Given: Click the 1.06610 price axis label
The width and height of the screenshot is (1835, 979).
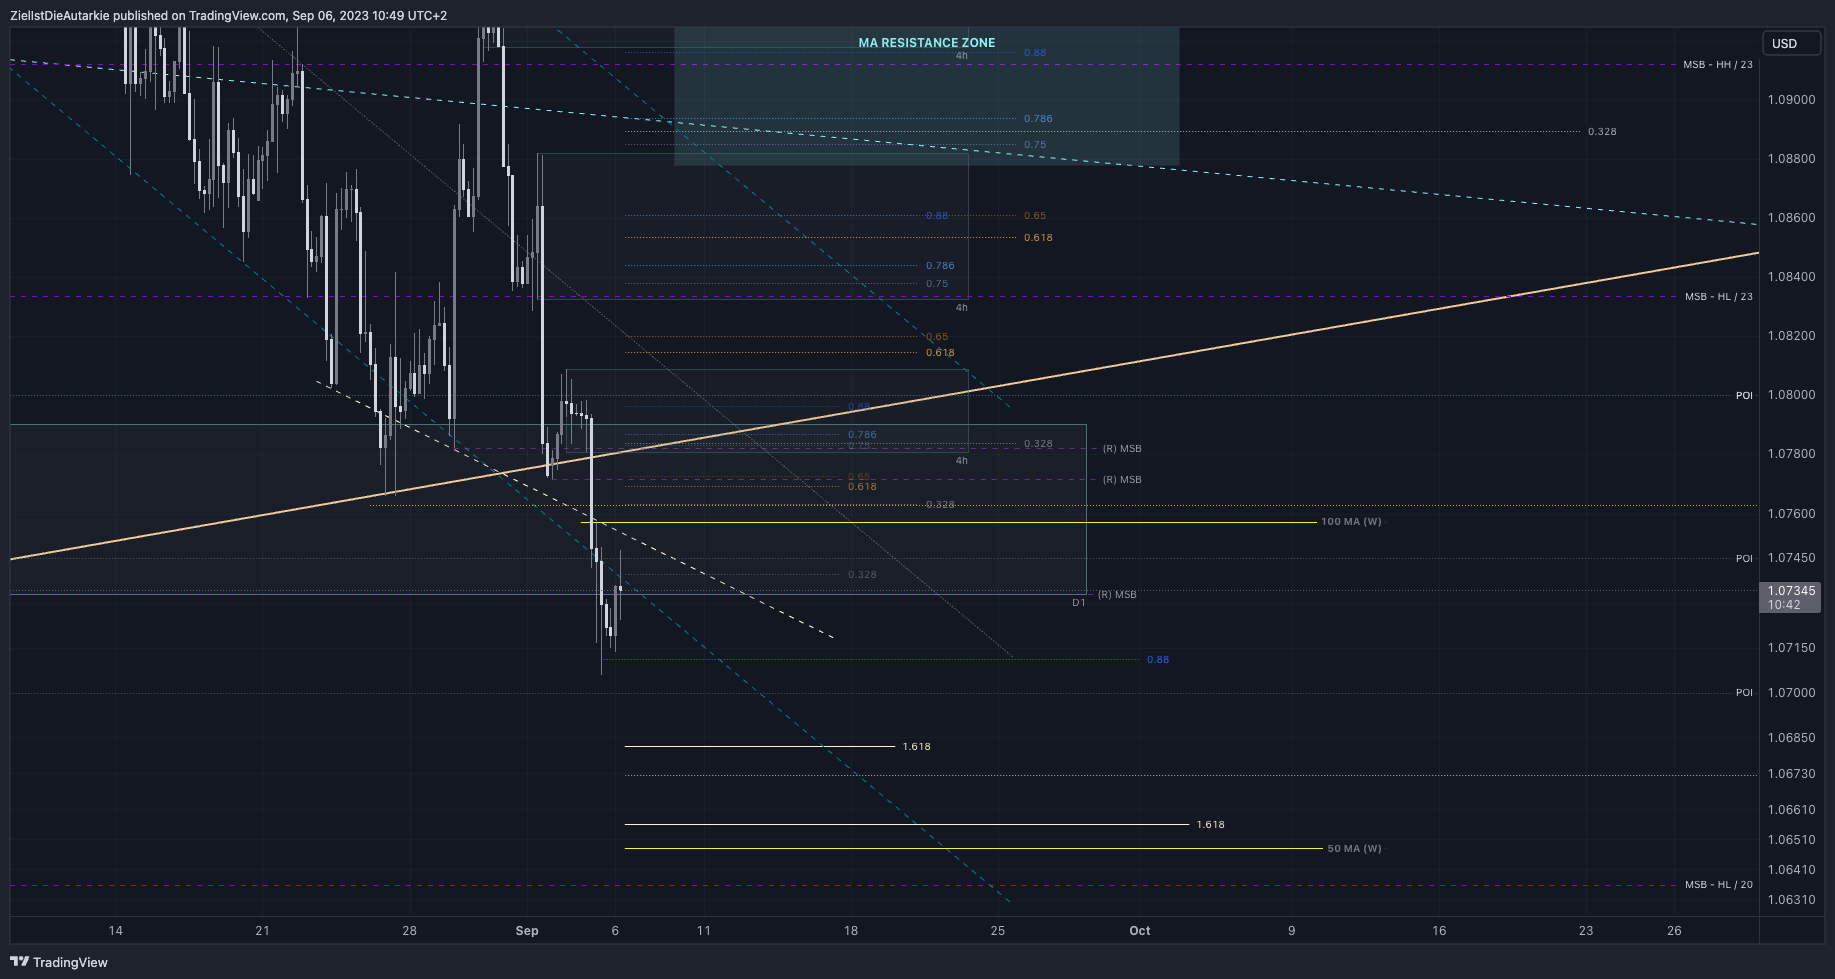Looking at the screenshot, I should [x=1792, y=810].
